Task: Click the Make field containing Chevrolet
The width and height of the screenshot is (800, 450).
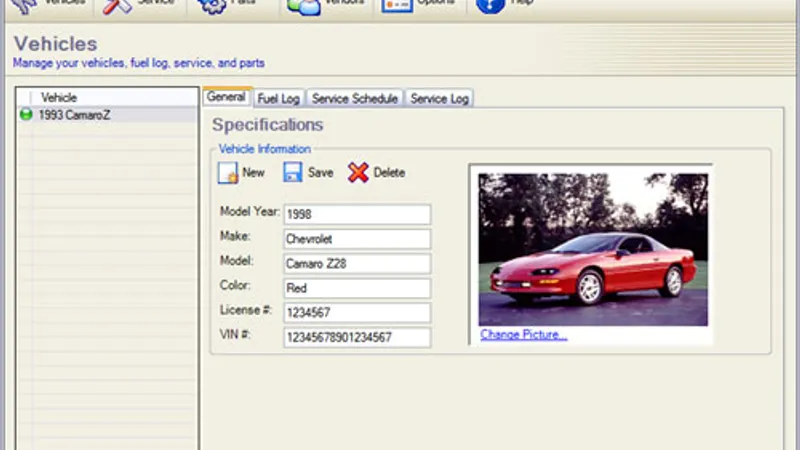Action: pos(357,239)
